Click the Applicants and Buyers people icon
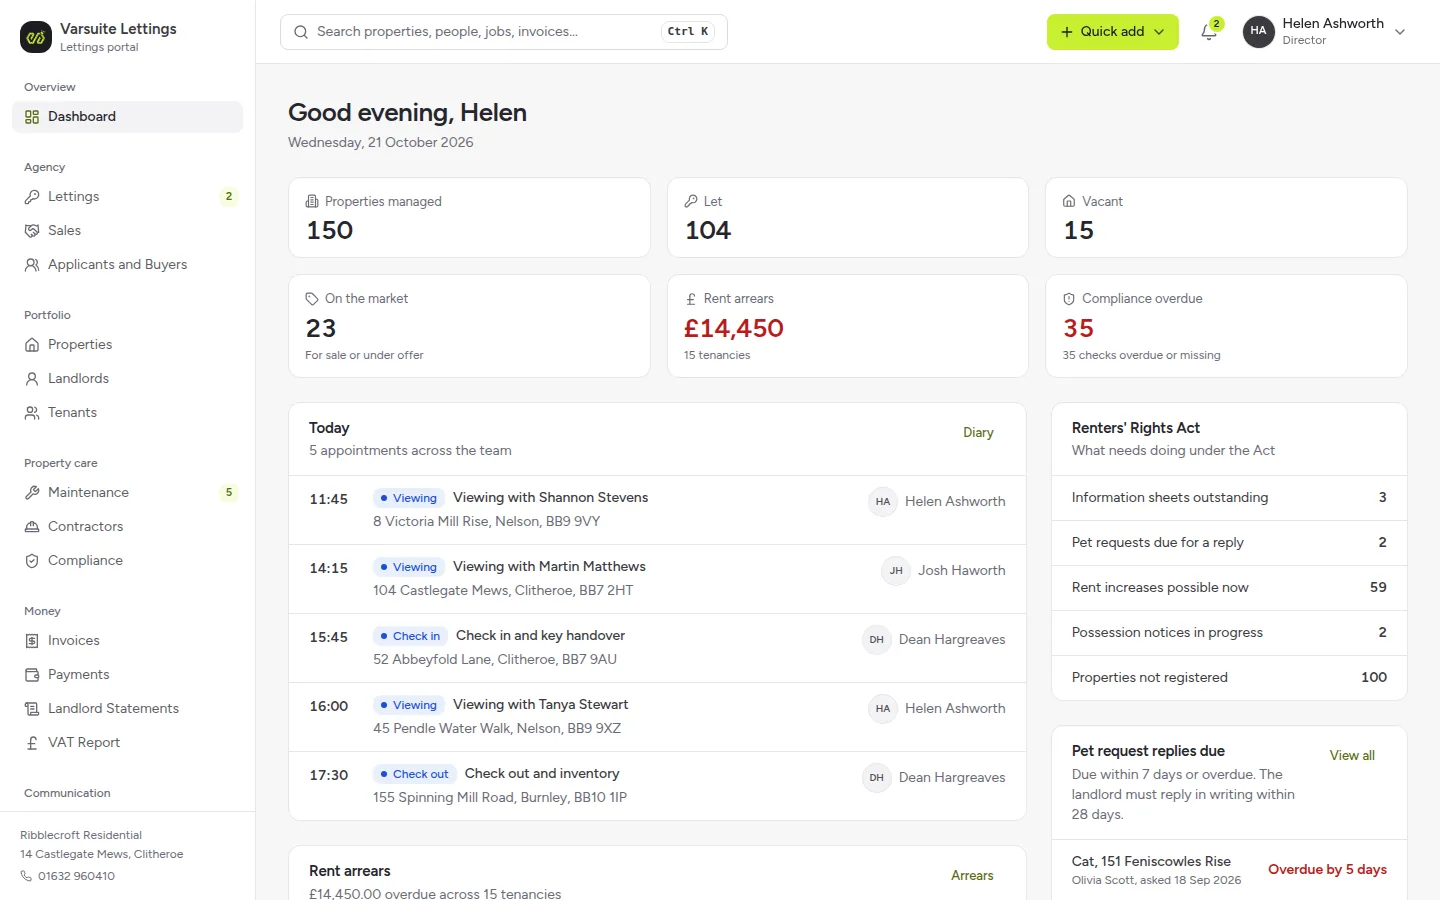This screenshot has width=1440, height=900. click(x=32, y=265)
